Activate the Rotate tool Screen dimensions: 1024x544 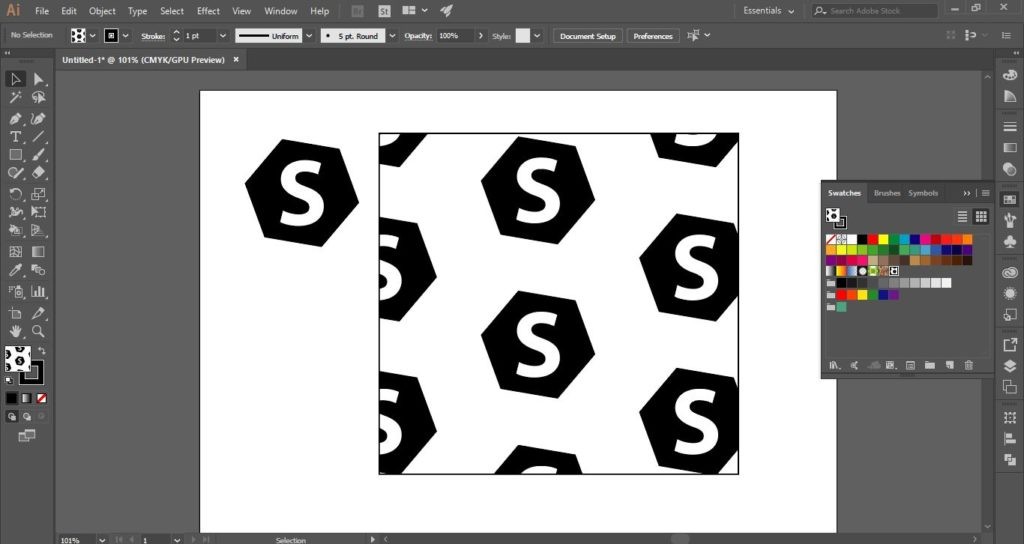pyautogui.click(x=15, y=194)
